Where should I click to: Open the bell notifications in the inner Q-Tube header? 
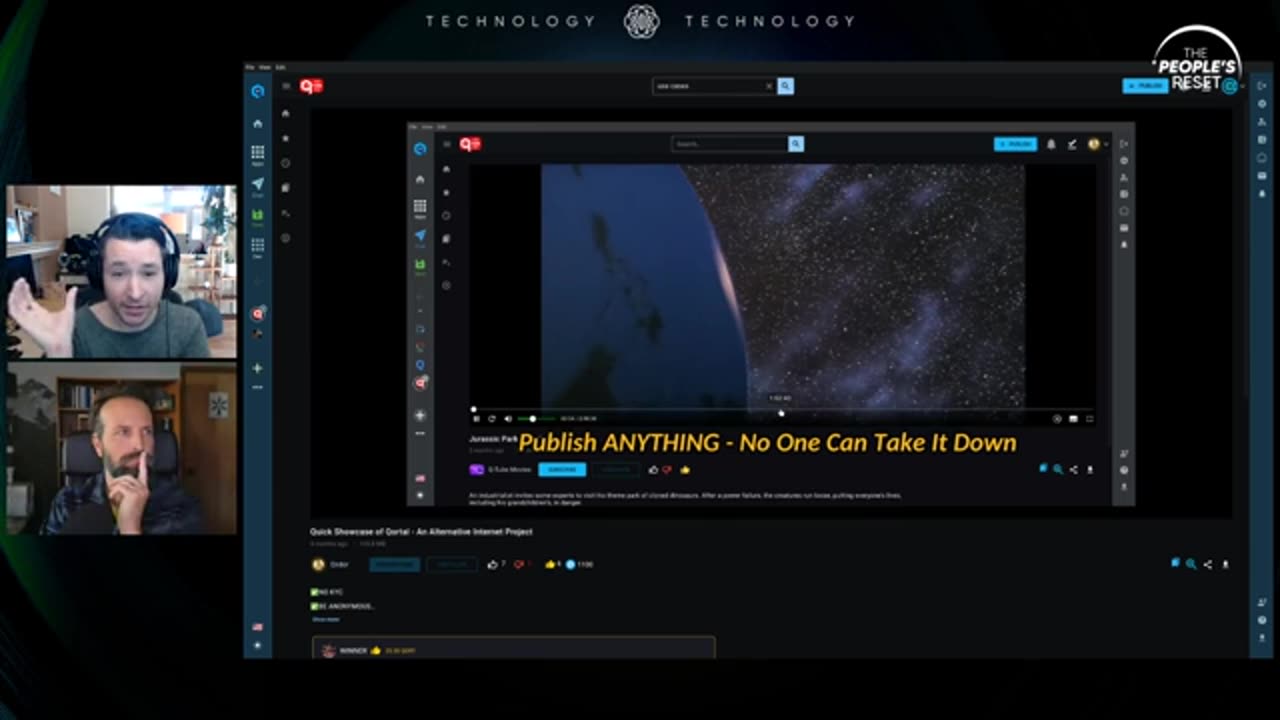1051,144
